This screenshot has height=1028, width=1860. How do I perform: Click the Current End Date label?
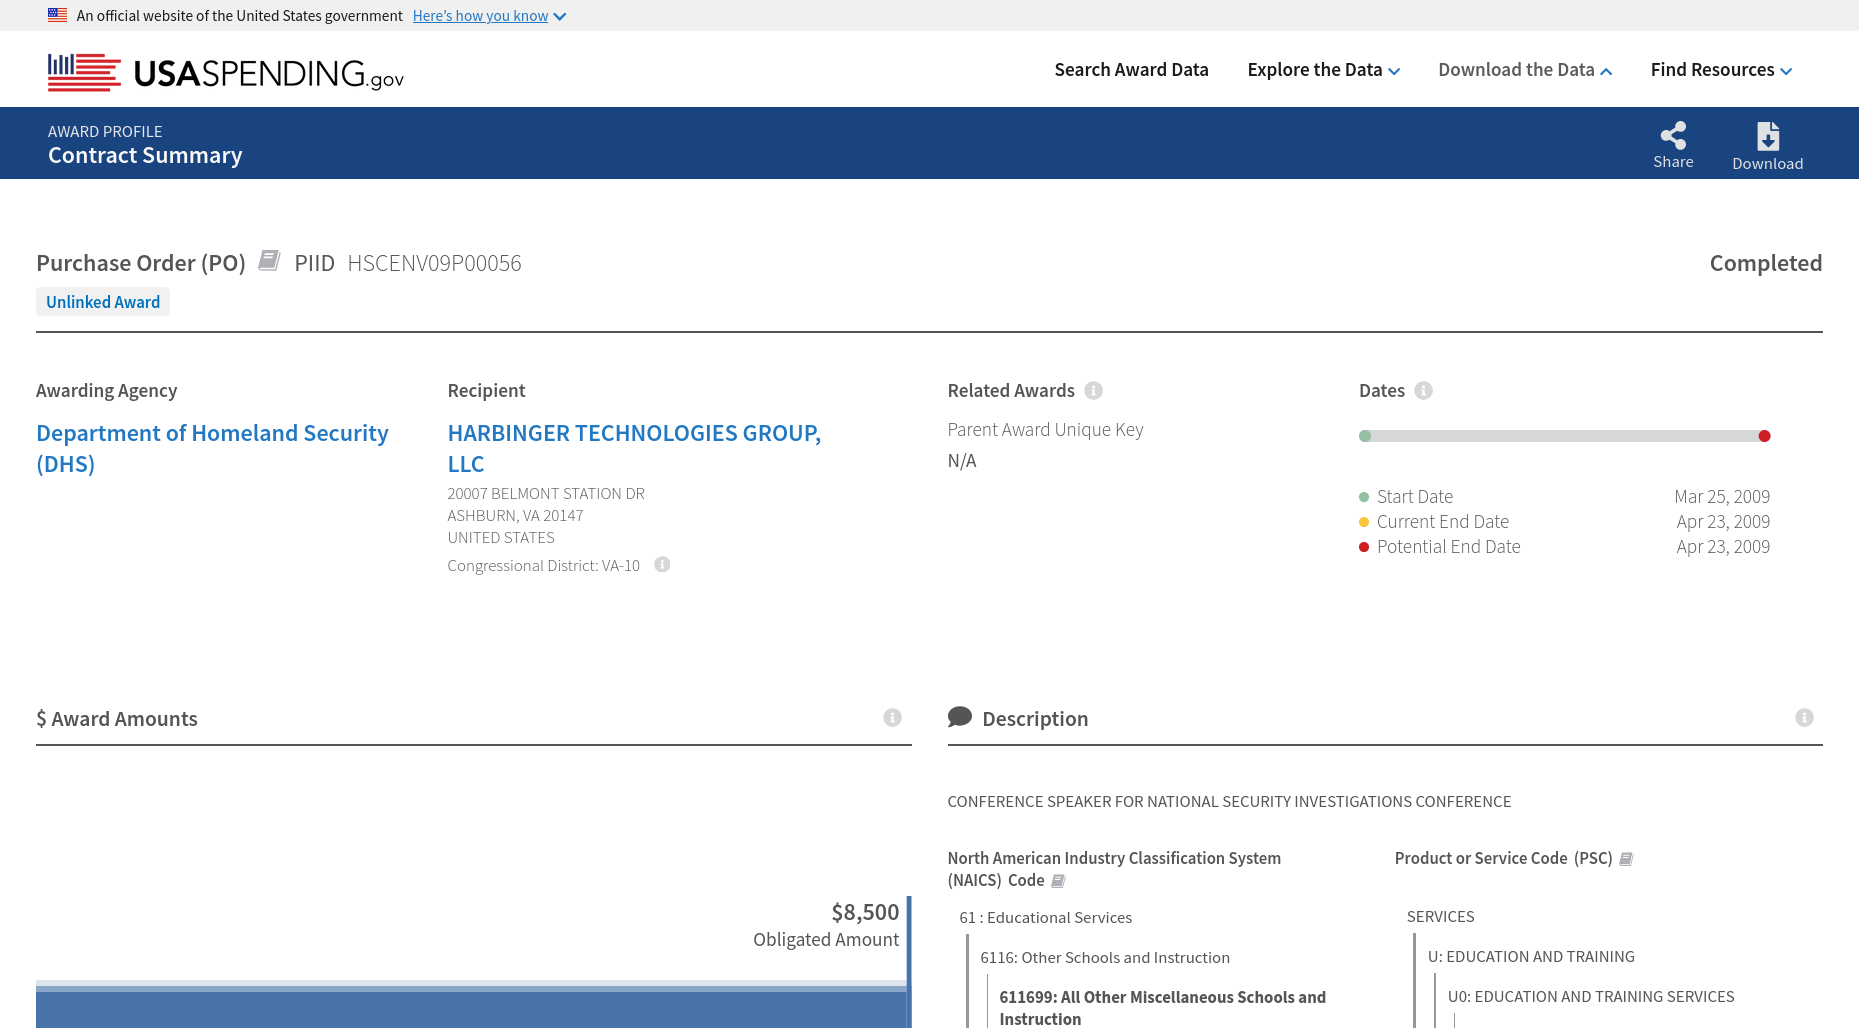[x=1443, y=522]
